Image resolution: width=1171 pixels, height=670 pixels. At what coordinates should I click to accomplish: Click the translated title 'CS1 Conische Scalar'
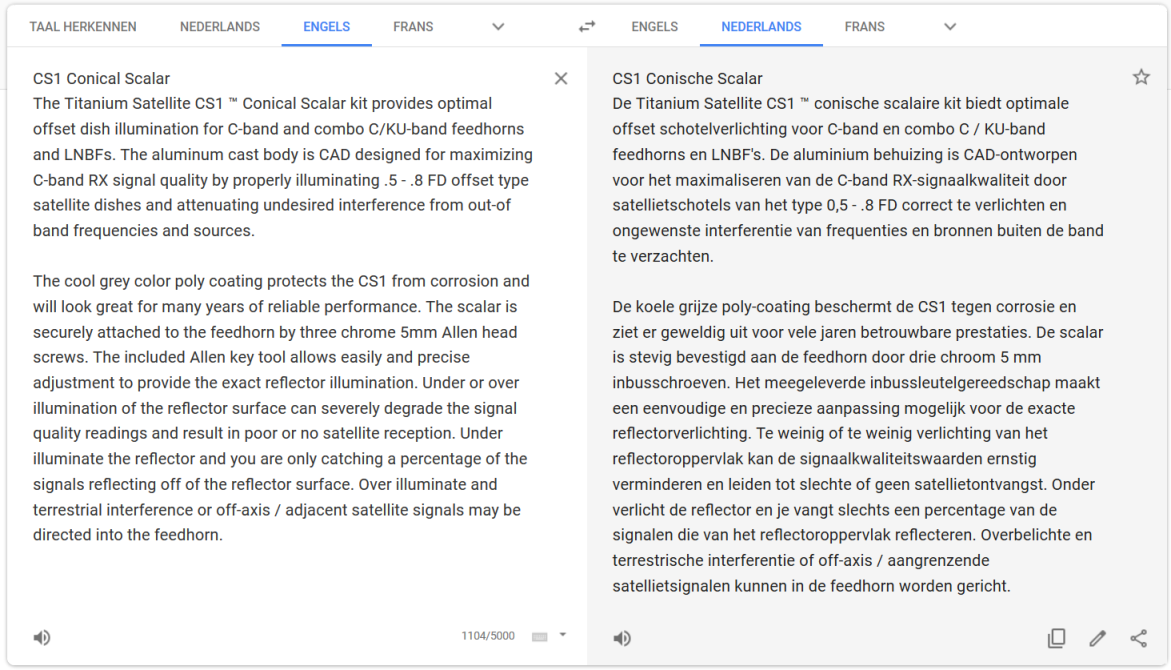[x=687, y=78]
